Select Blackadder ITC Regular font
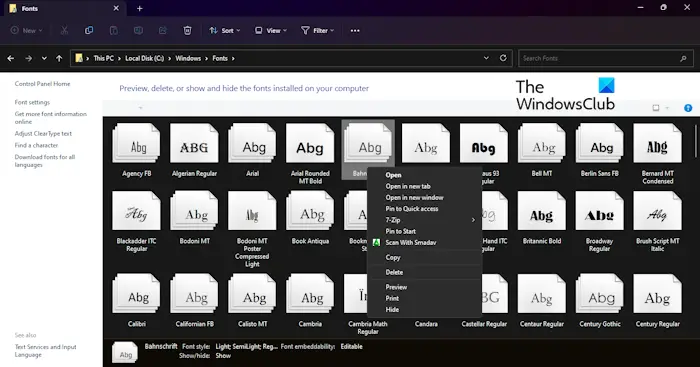This screenshot has height=367, width=700. (x=137, y=222)
